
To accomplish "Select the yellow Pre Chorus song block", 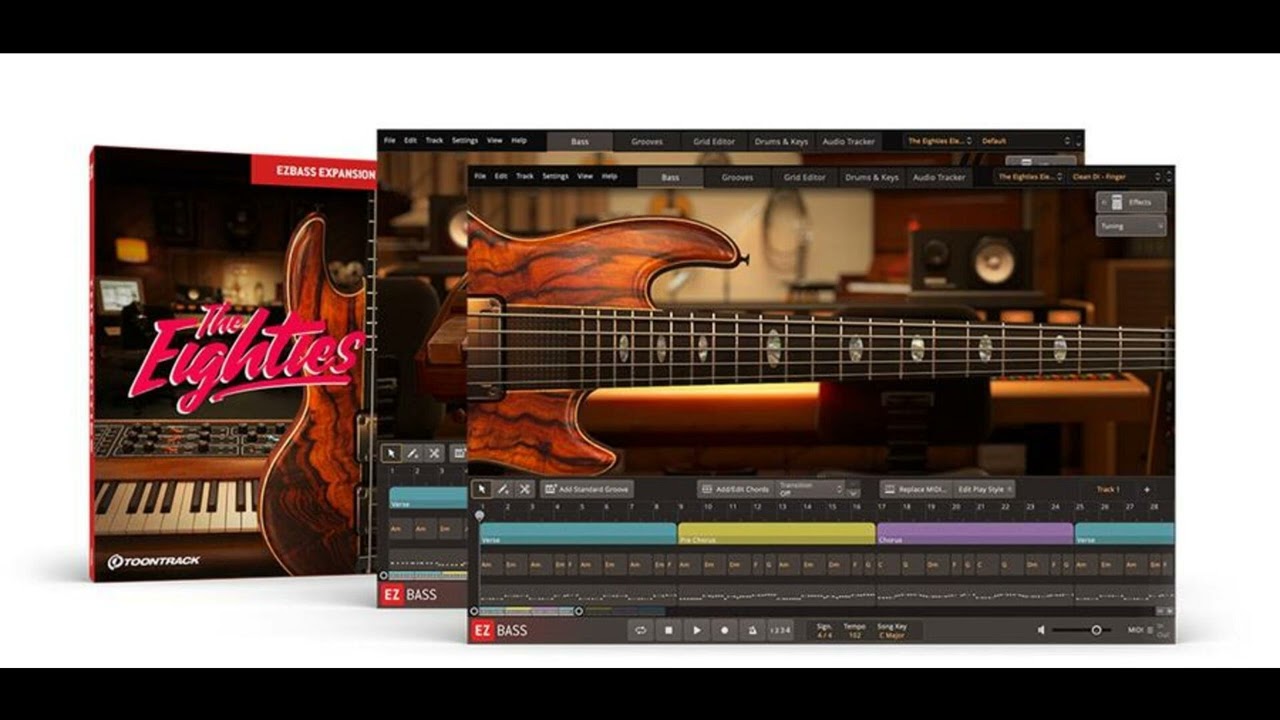I will (x=777, y=534).
